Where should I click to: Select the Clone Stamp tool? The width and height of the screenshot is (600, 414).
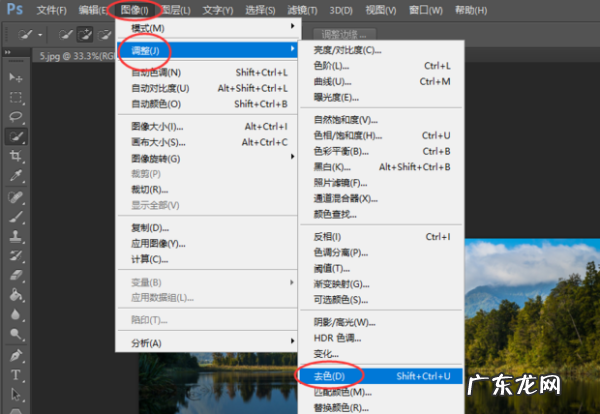click(x=16, y=236)
